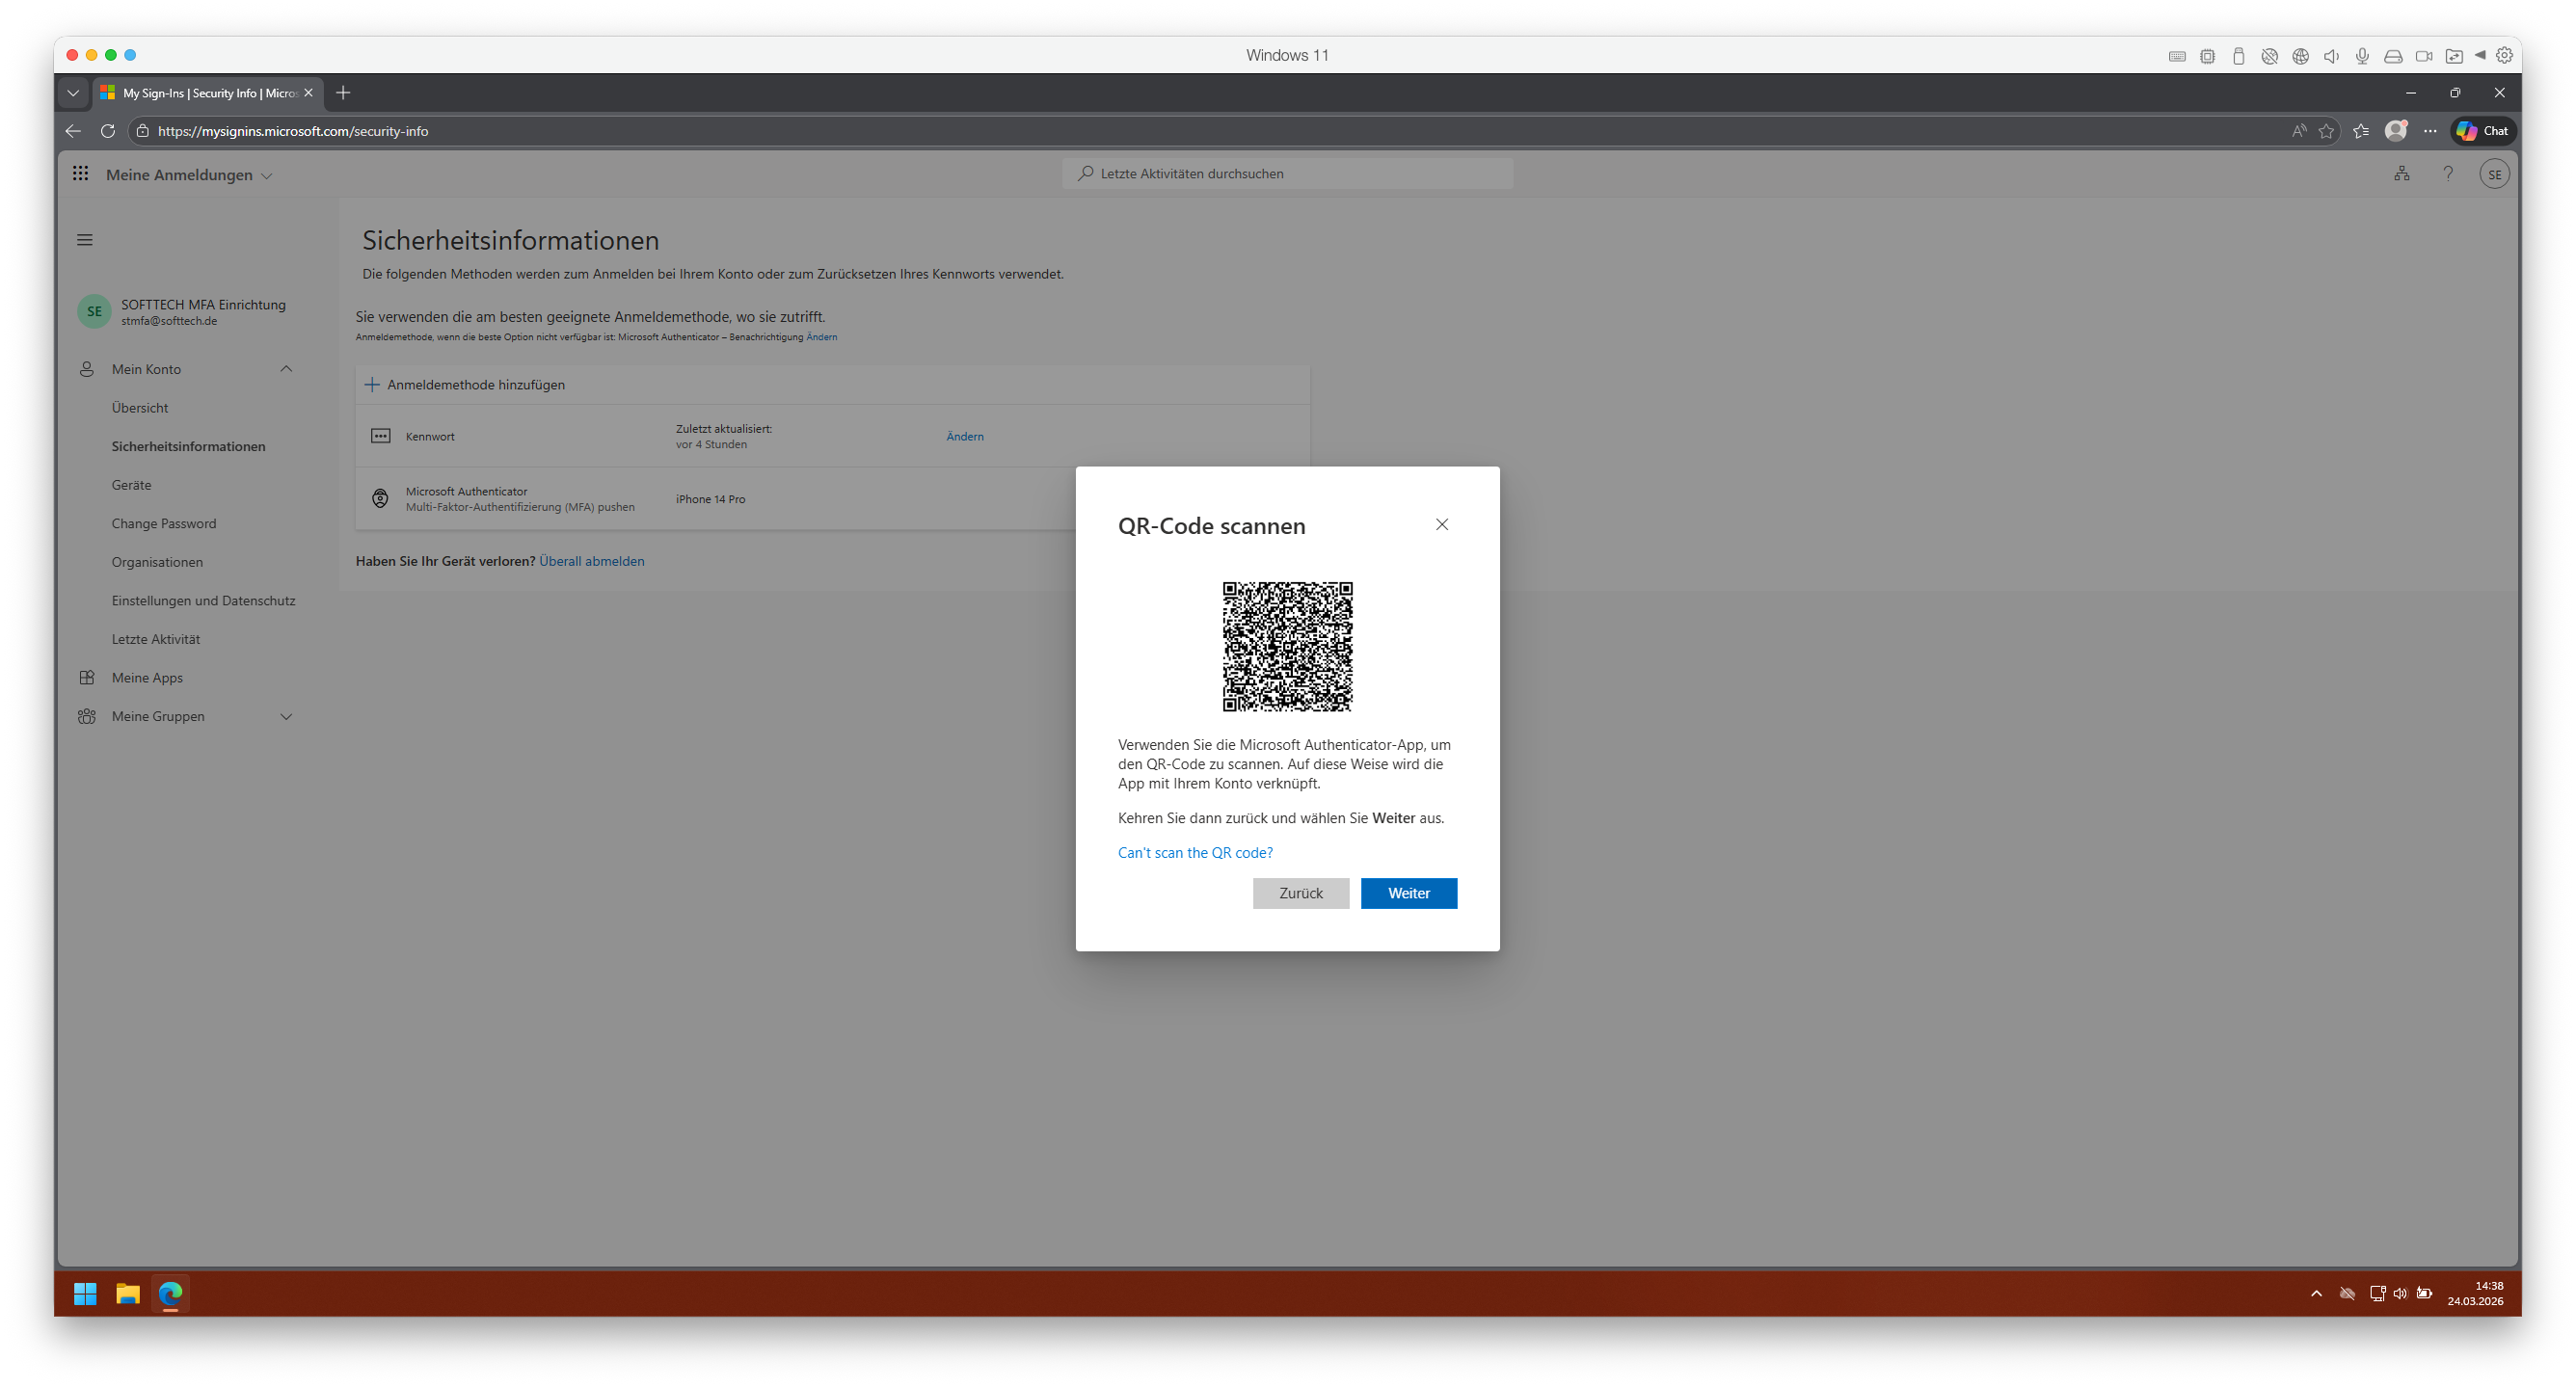Viewport: 2576px width, 1388px height.
Task: Open the VM settings gear icon
Action: point(2504,56)
